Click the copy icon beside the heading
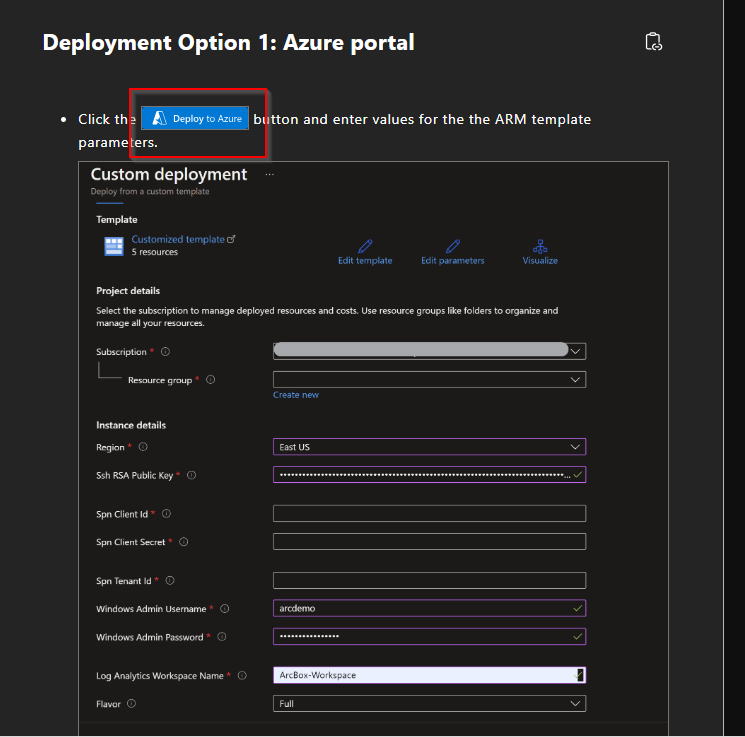The image size is (745, 737). pos(654,42)
